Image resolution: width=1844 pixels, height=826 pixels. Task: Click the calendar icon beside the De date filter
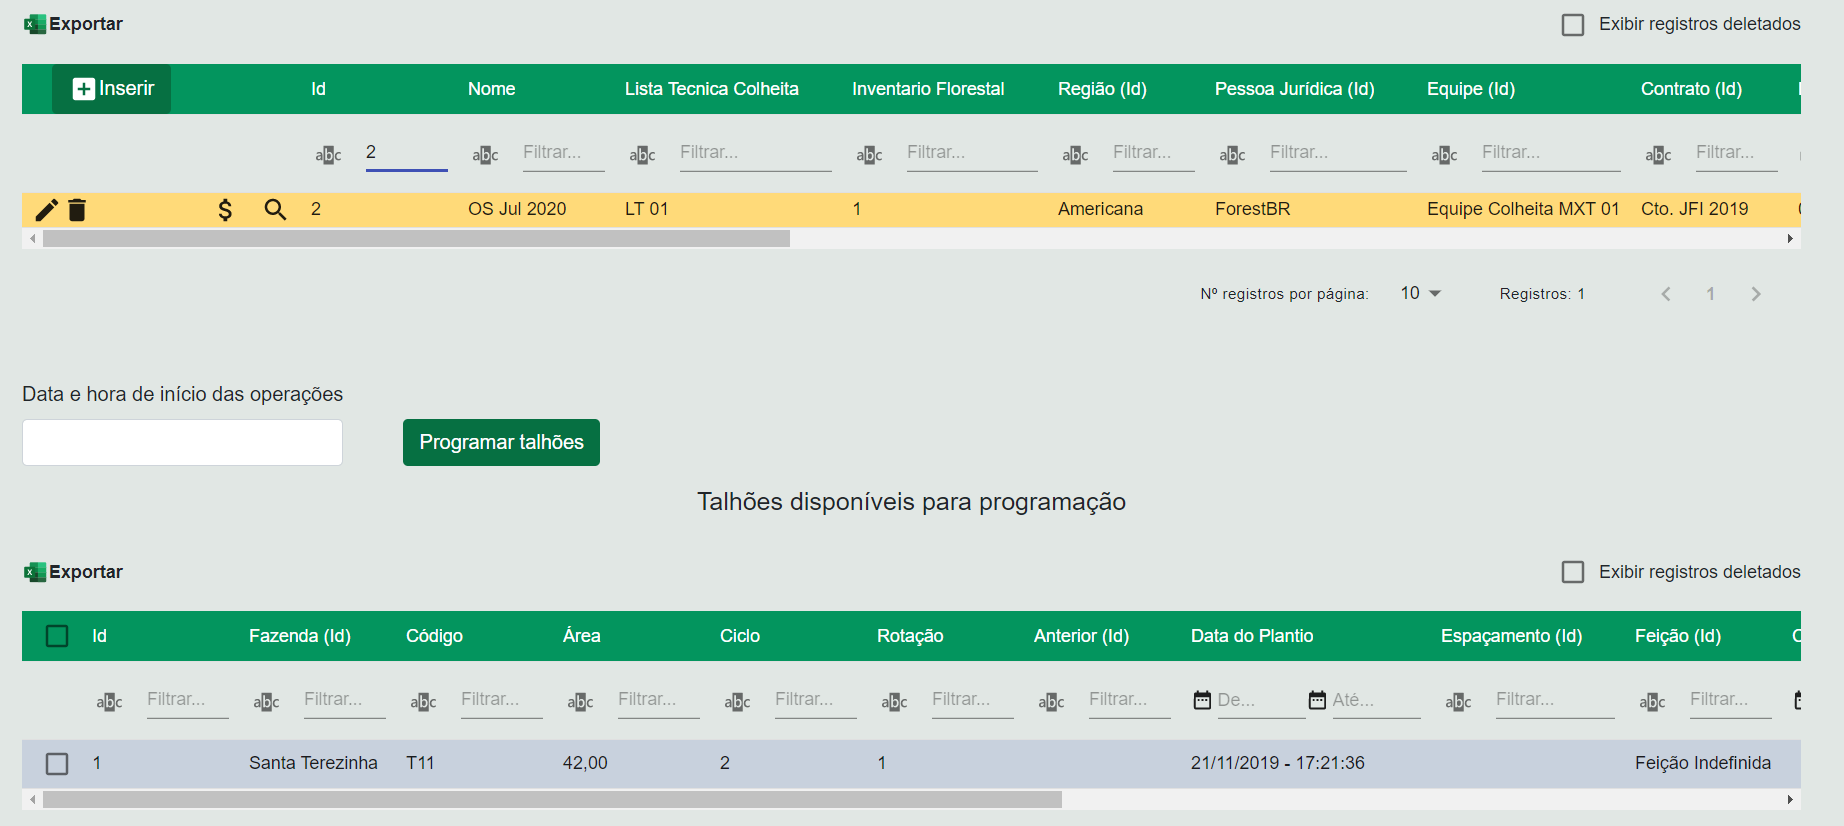[x=1202, y=700]
